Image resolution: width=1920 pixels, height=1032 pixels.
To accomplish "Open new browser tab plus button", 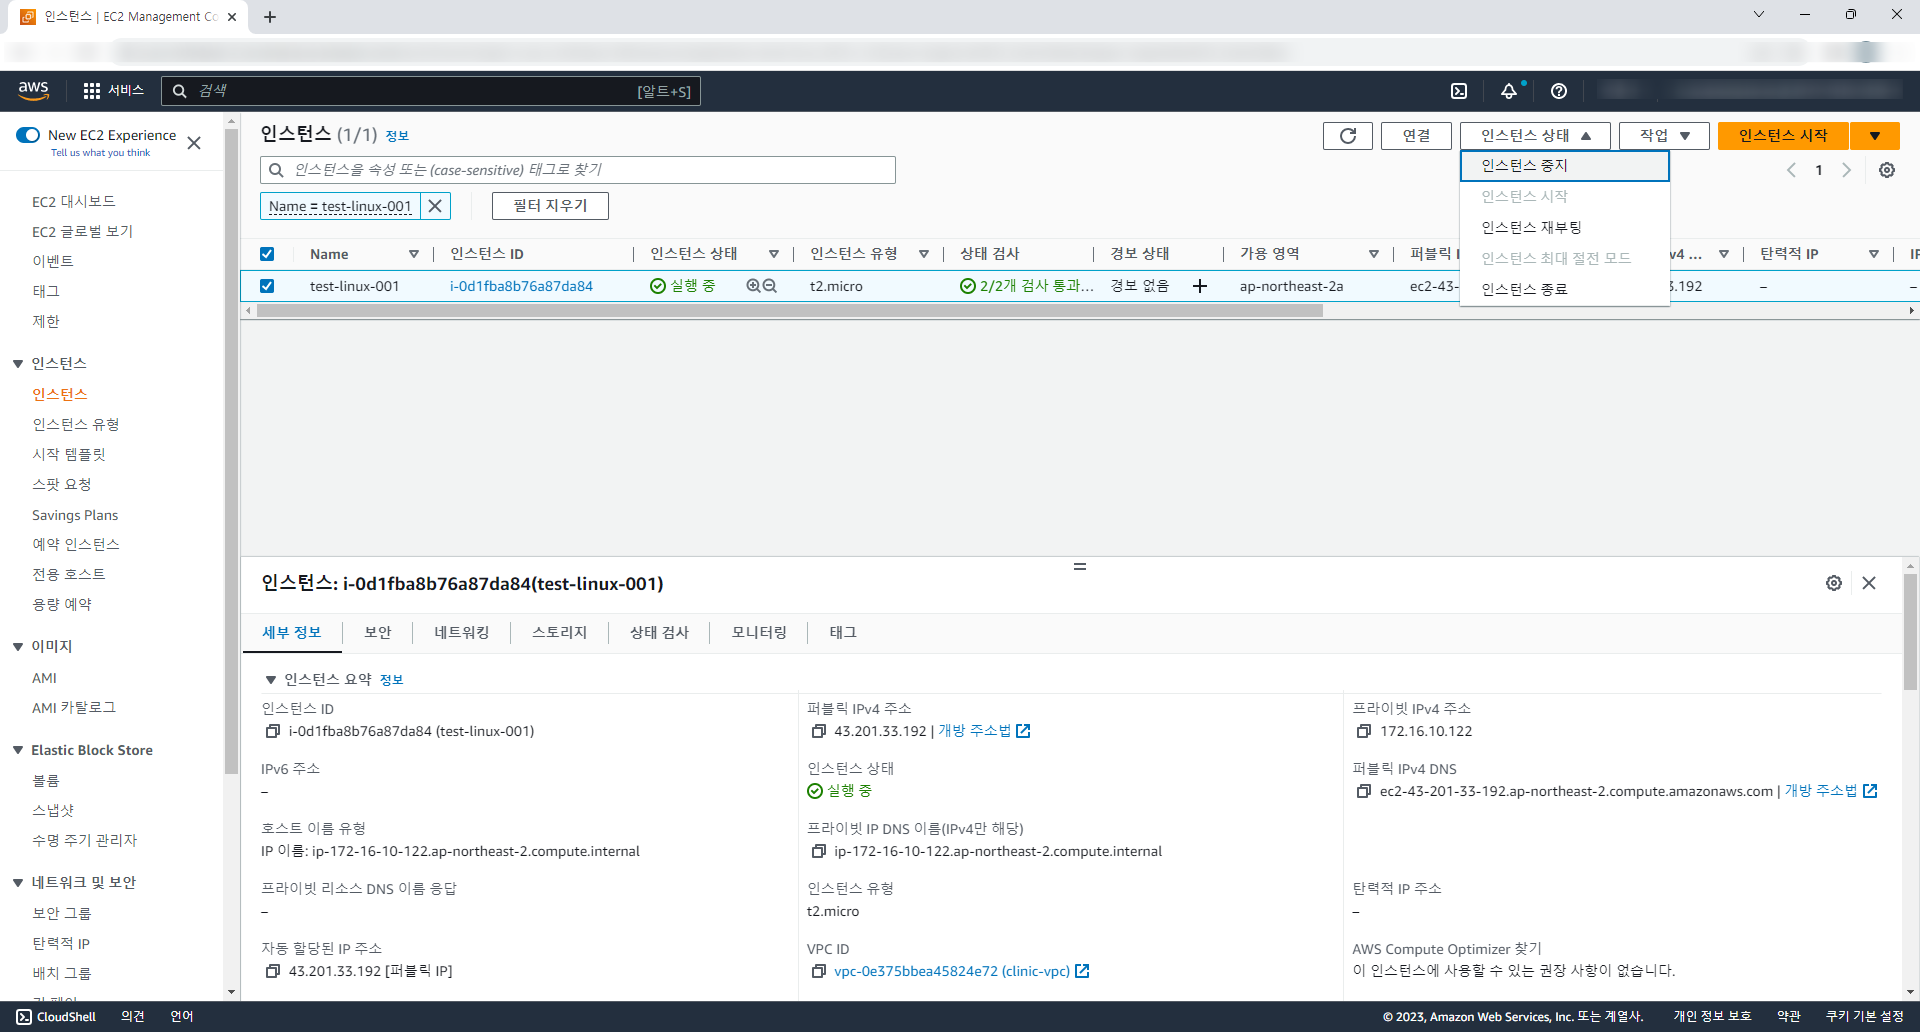I will (270, 17).
